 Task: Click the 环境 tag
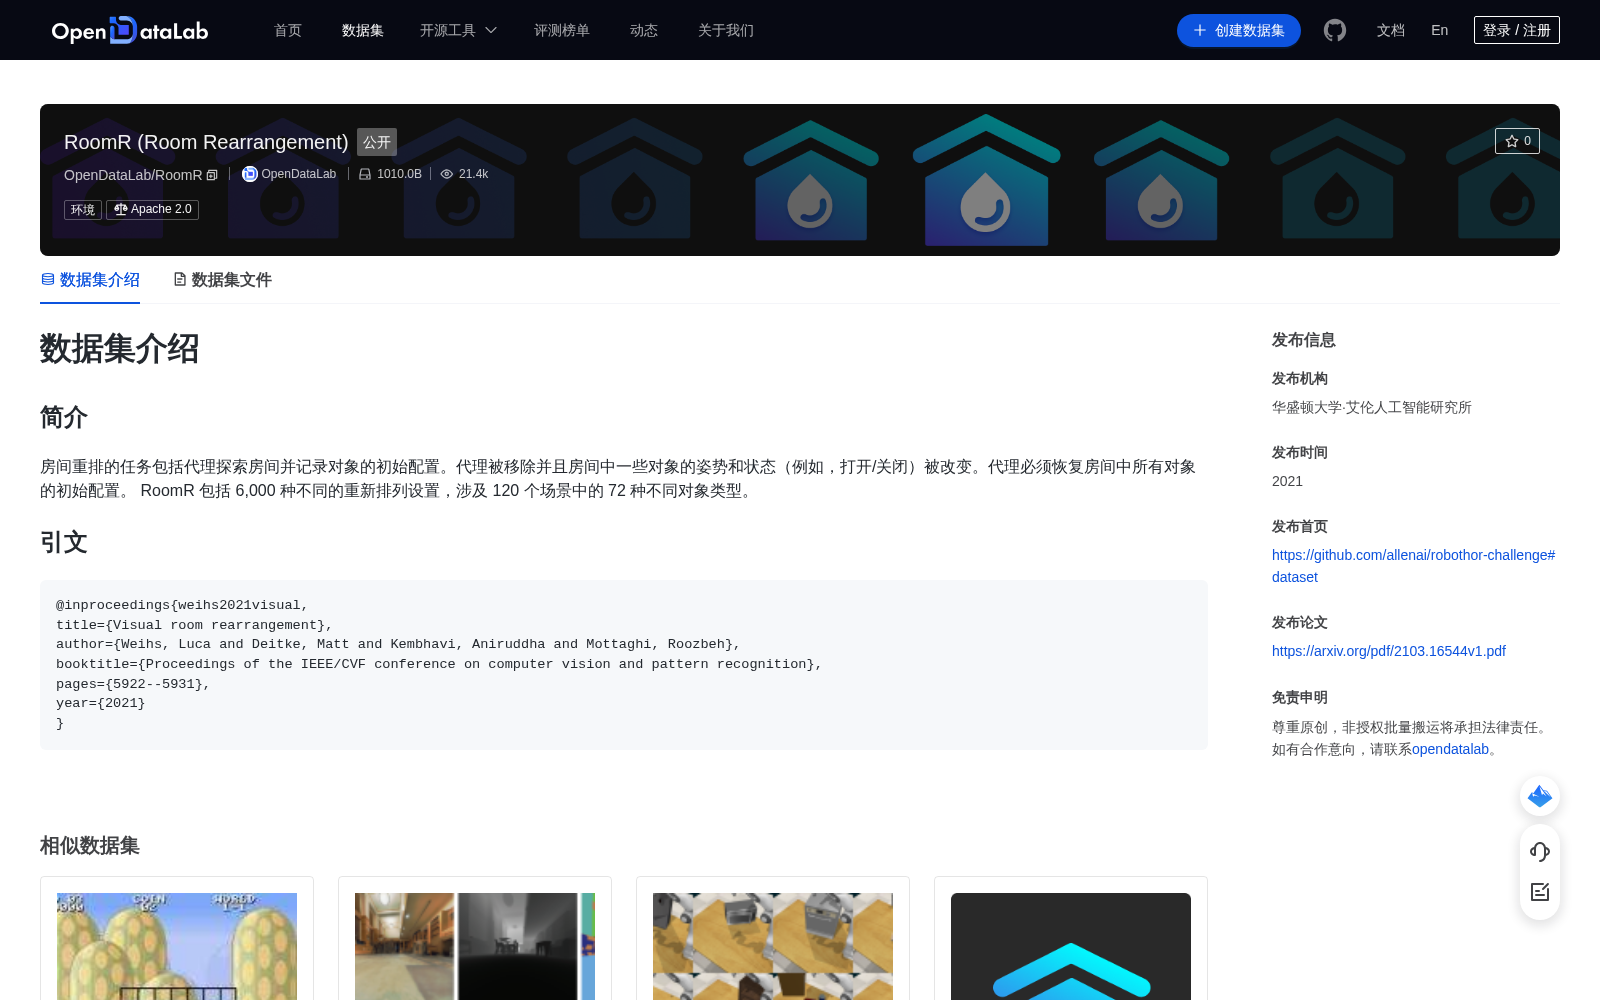pyautogui.click(x=83, y=210)
